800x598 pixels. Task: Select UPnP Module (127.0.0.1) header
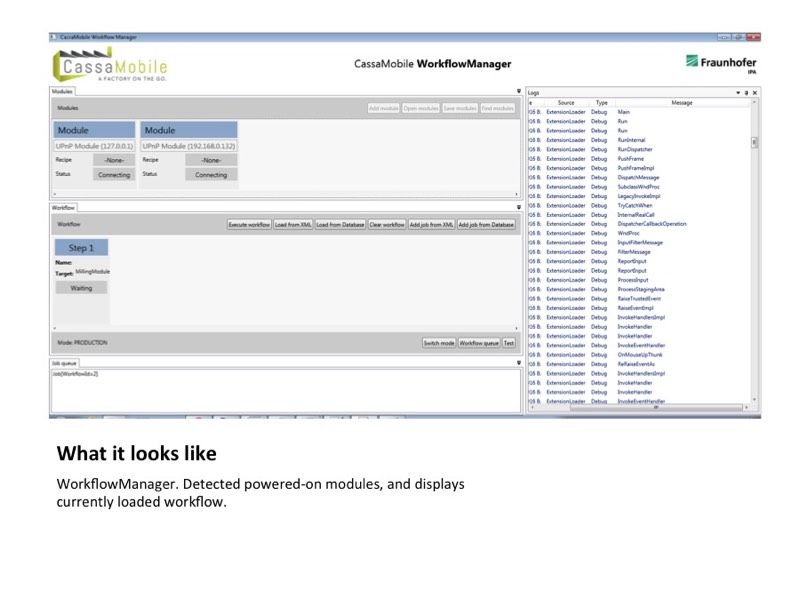coord(94,130)
